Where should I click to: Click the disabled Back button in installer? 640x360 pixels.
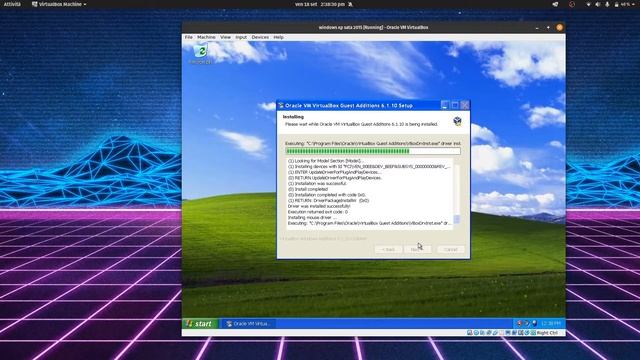(388, 249)
